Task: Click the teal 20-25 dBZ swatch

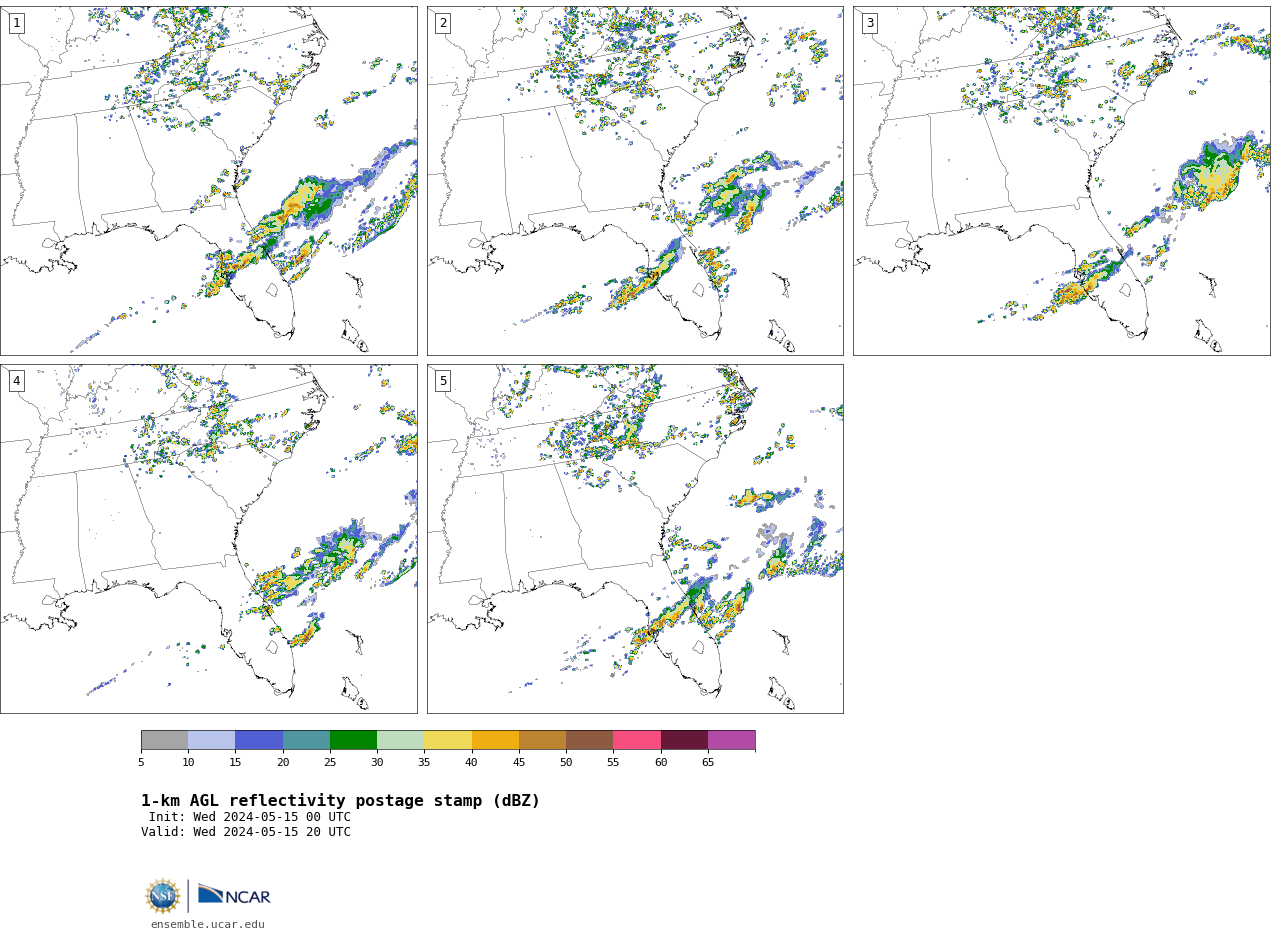Action: pos(306,740)
